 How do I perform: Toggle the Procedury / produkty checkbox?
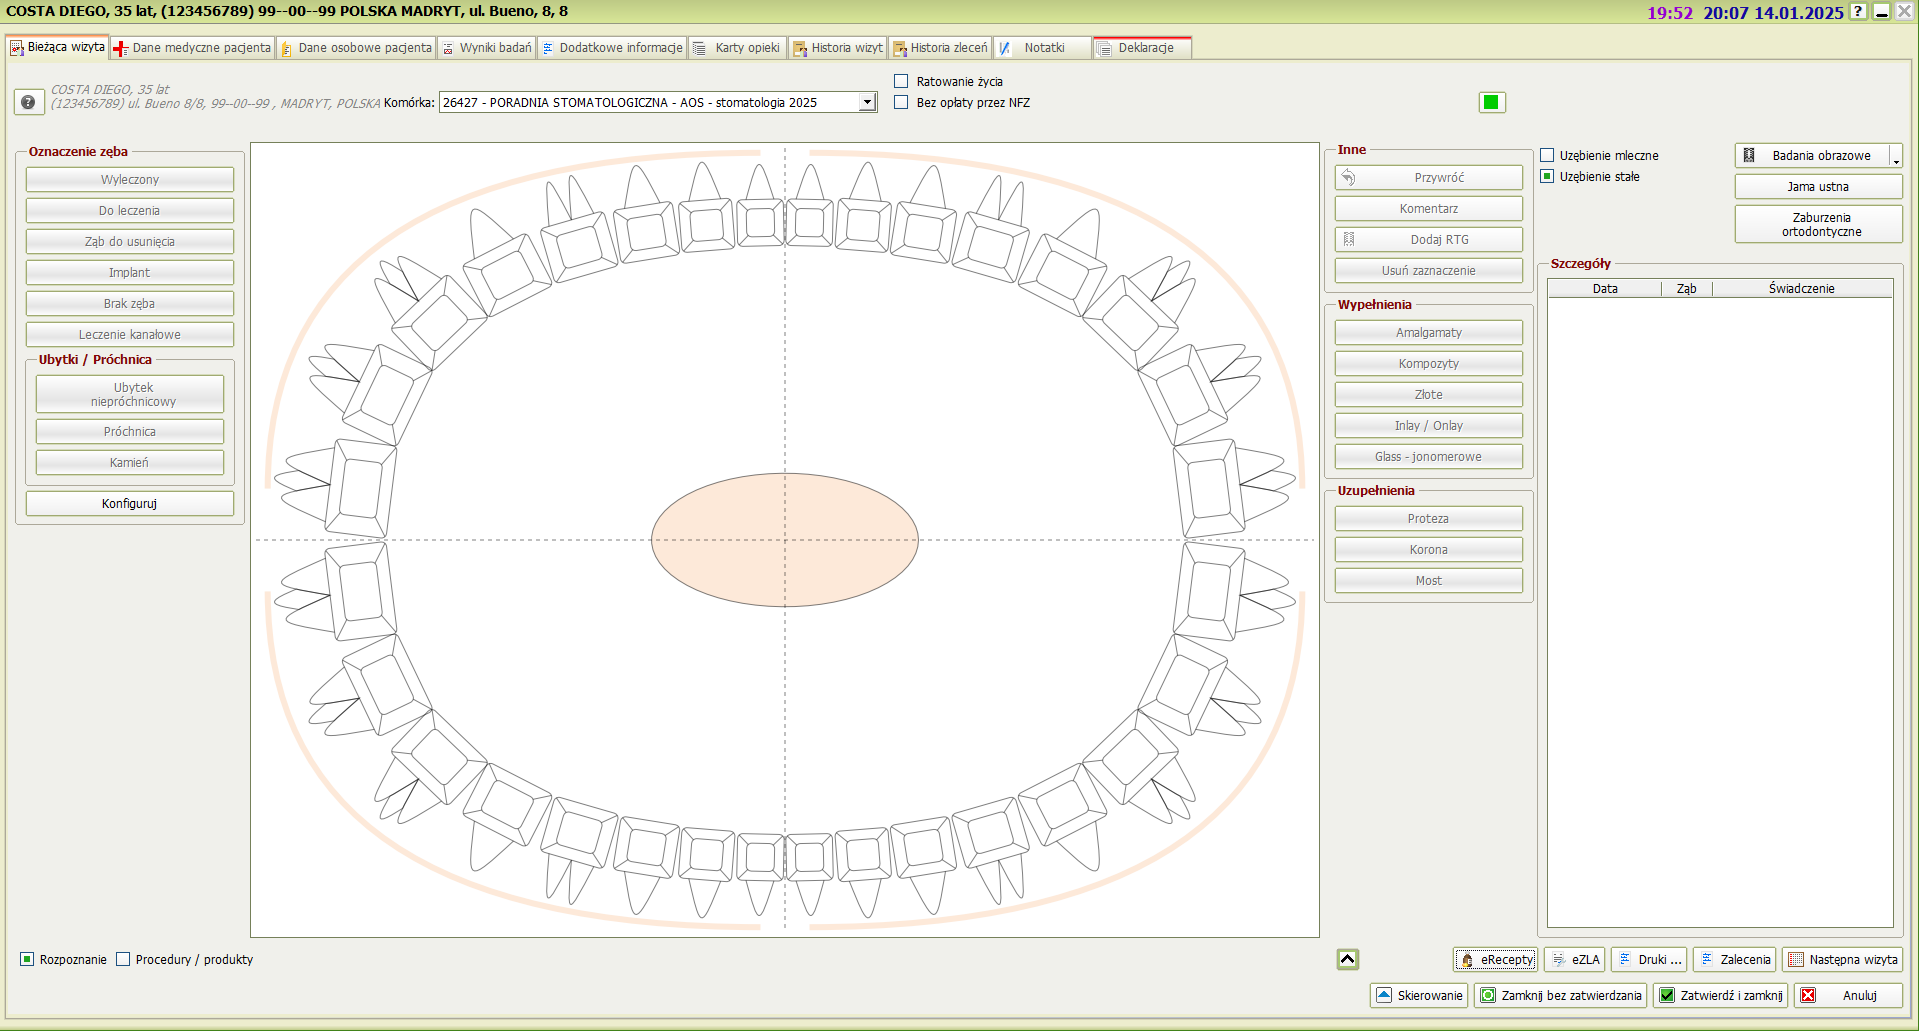click(123, 959)
